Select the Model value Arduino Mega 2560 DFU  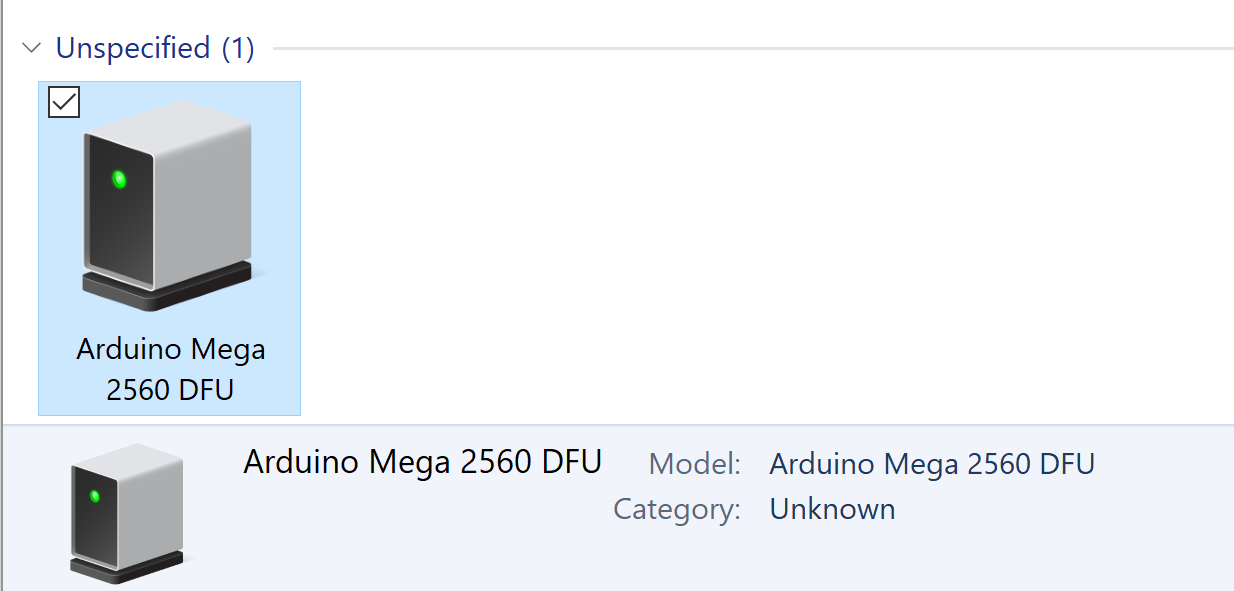pos(932,464)
